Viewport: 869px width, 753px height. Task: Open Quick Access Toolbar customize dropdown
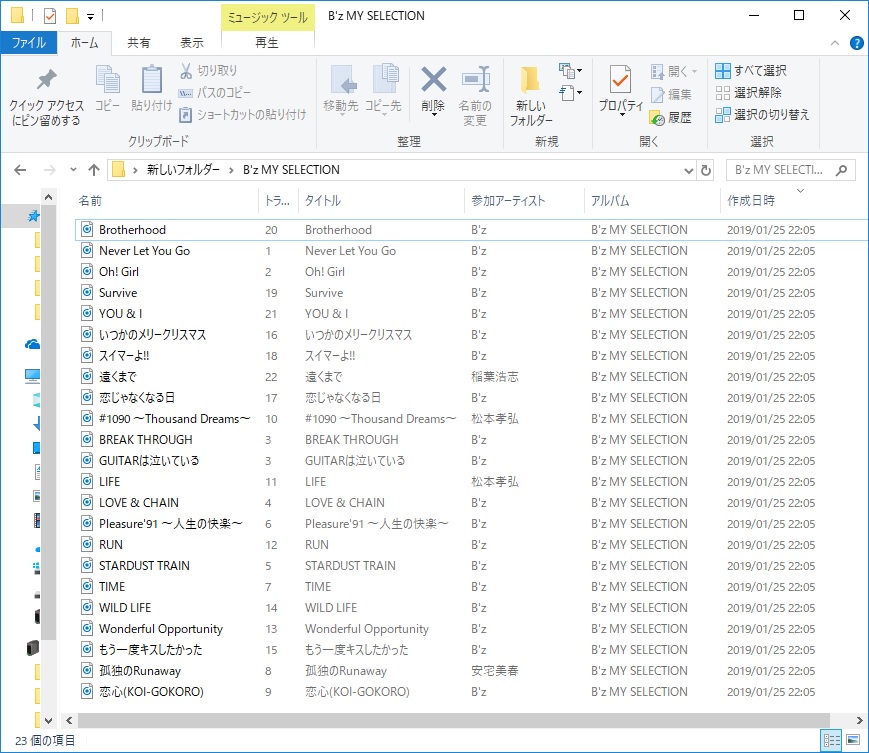tap(90, 17)
